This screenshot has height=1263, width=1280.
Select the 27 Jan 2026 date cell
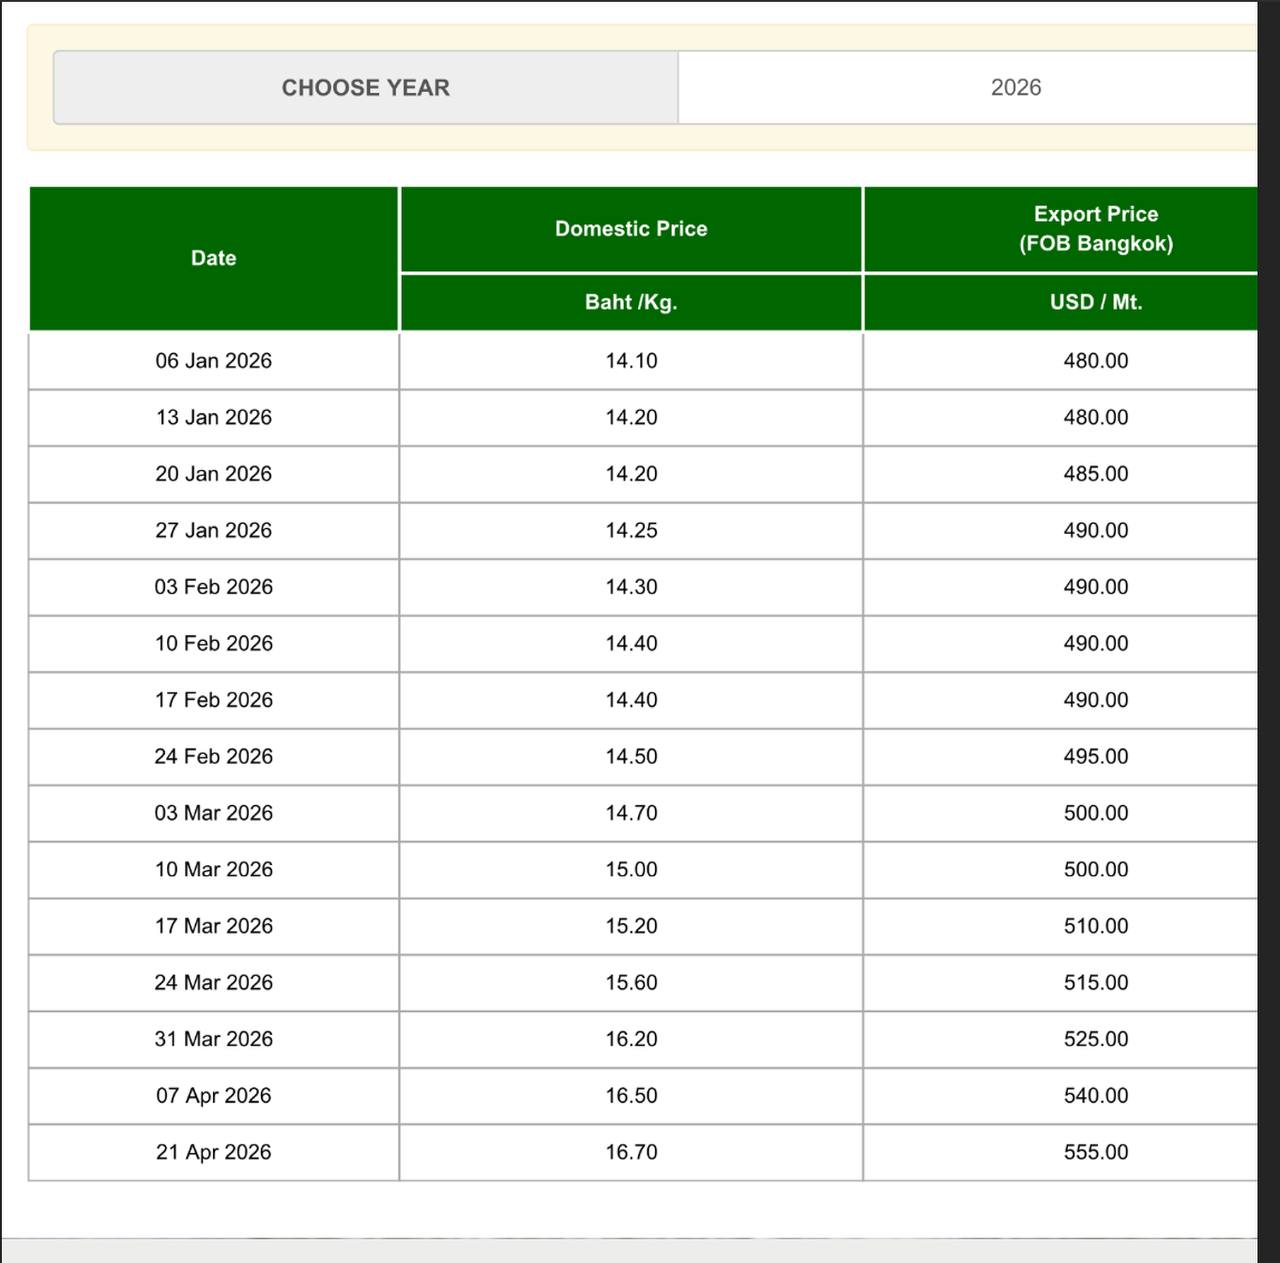(213, 531)
